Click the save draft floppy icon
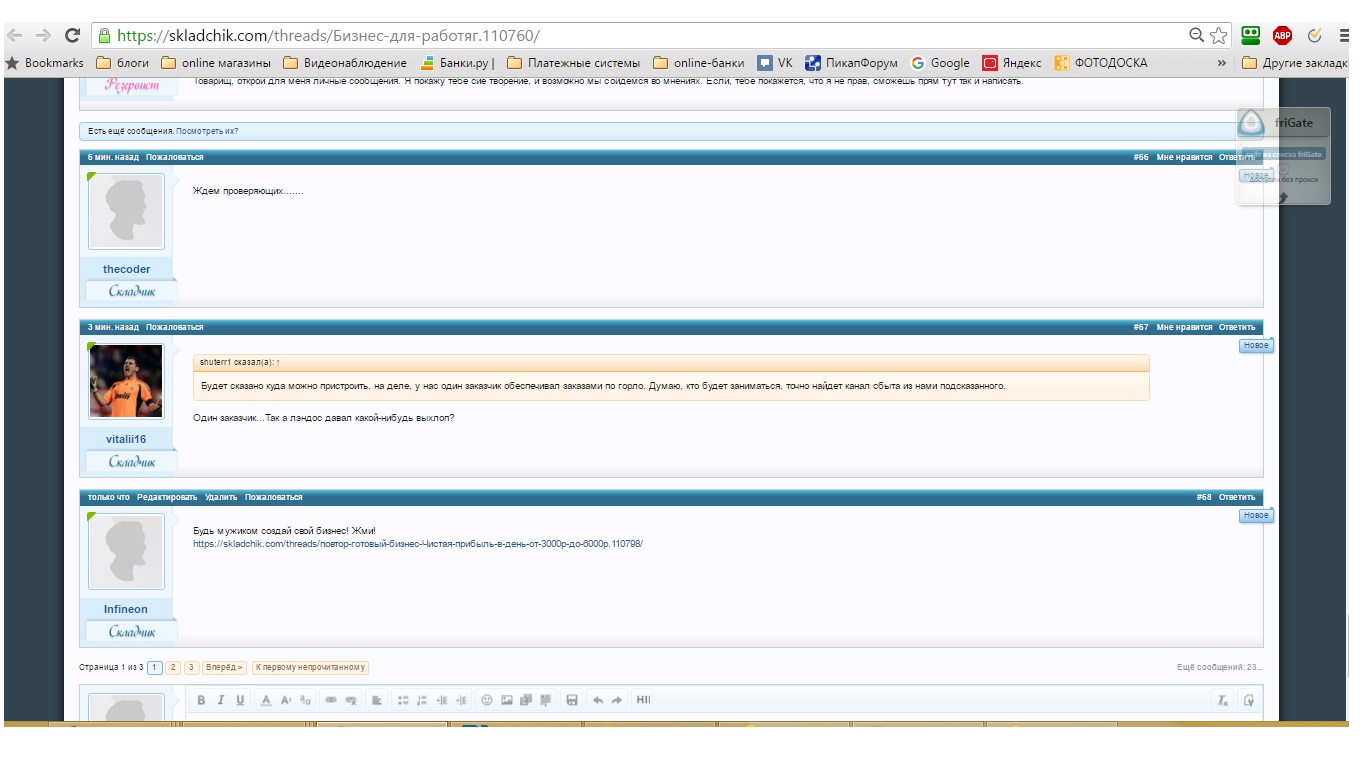 click(571, 700)
